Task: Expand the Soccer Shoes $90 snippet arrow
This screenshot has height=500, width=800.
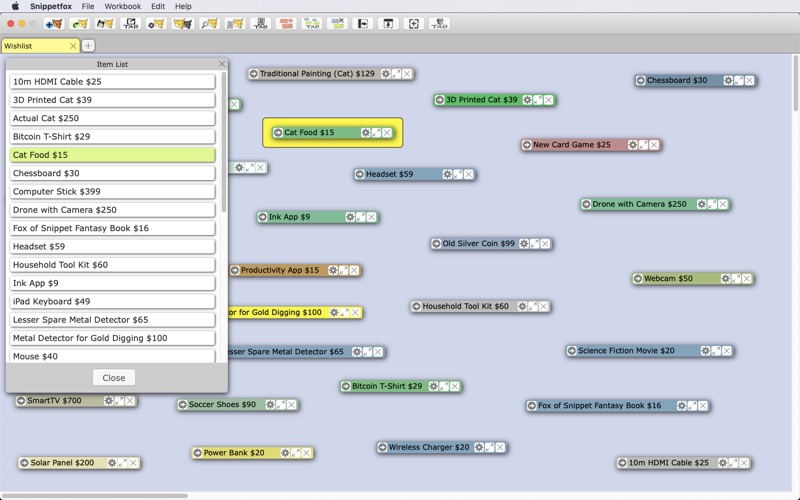Action: coord(183,405)
